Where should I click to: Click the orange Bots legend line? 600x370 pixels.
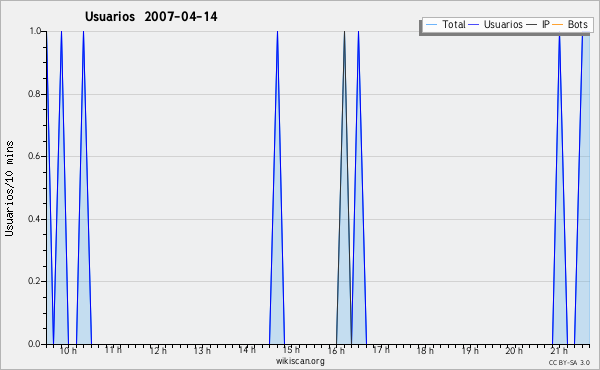558,25
